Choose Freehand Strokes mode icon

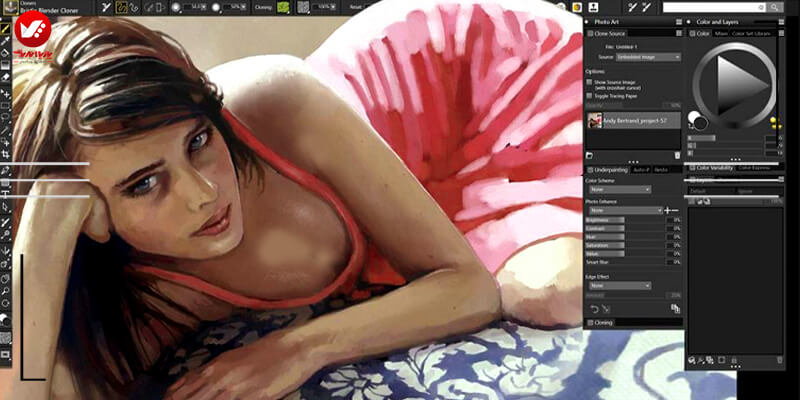point(121,7)
